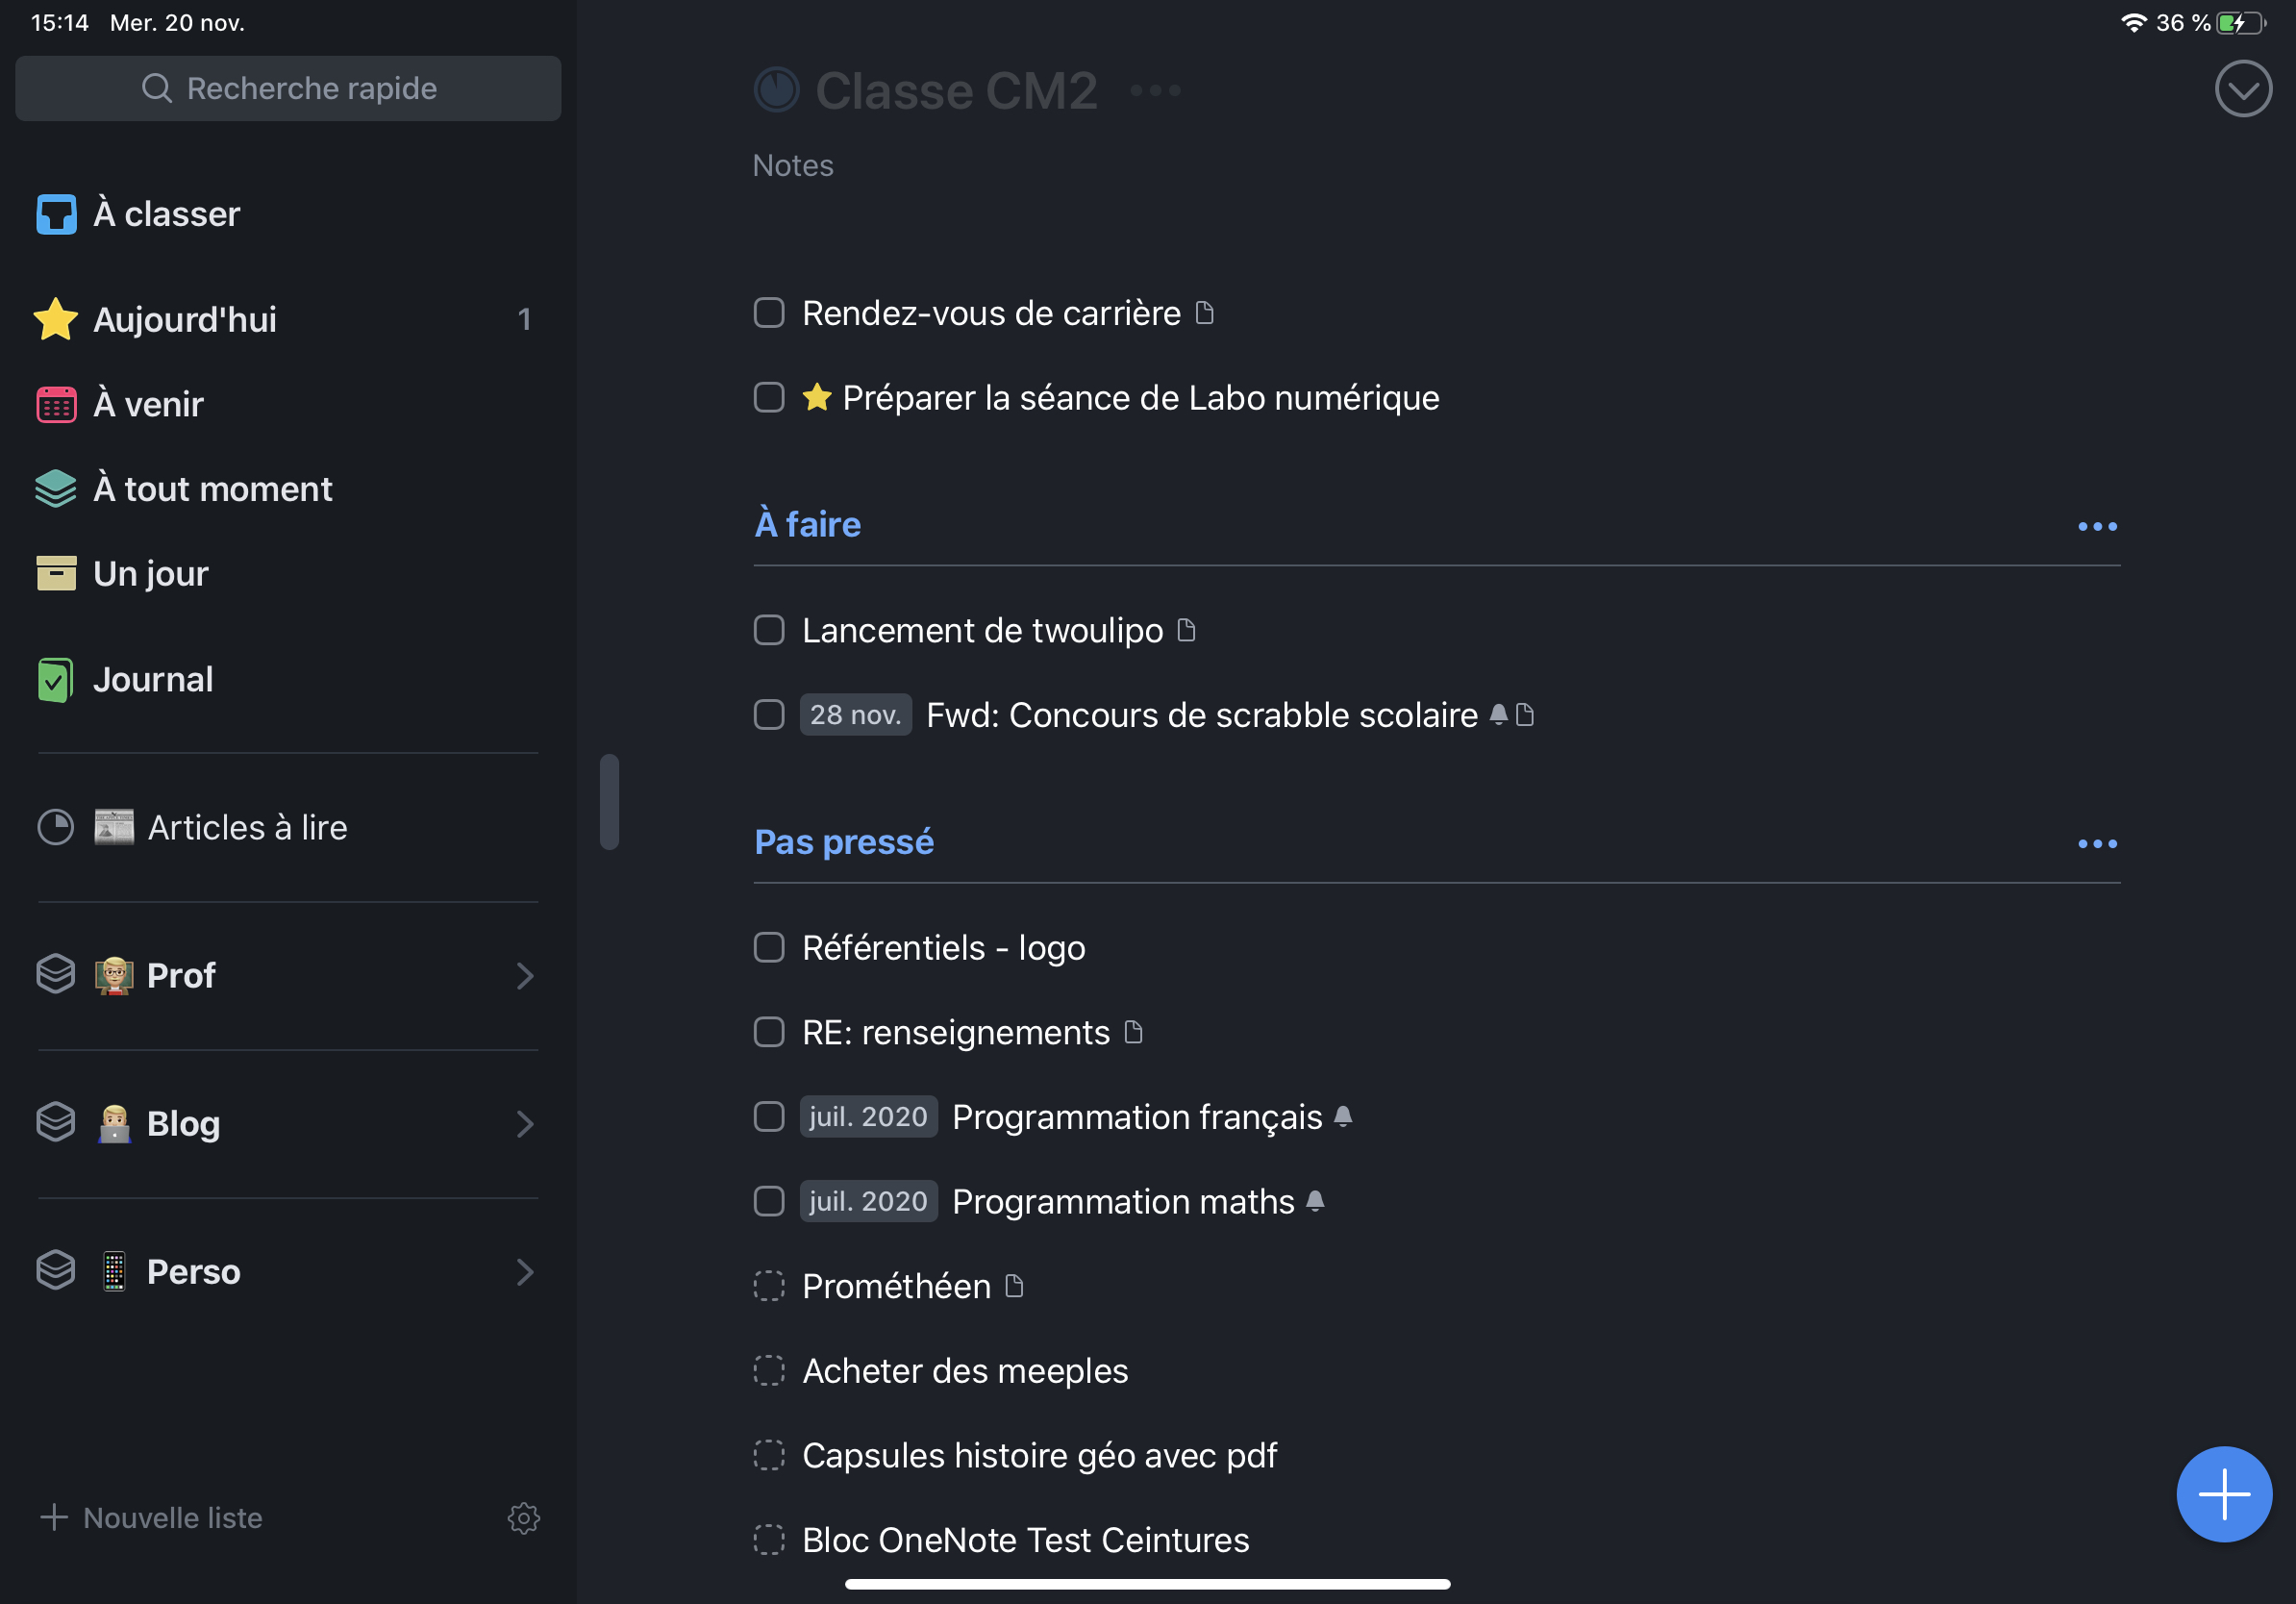Expand the Perso area chevron

point(525,1272)
